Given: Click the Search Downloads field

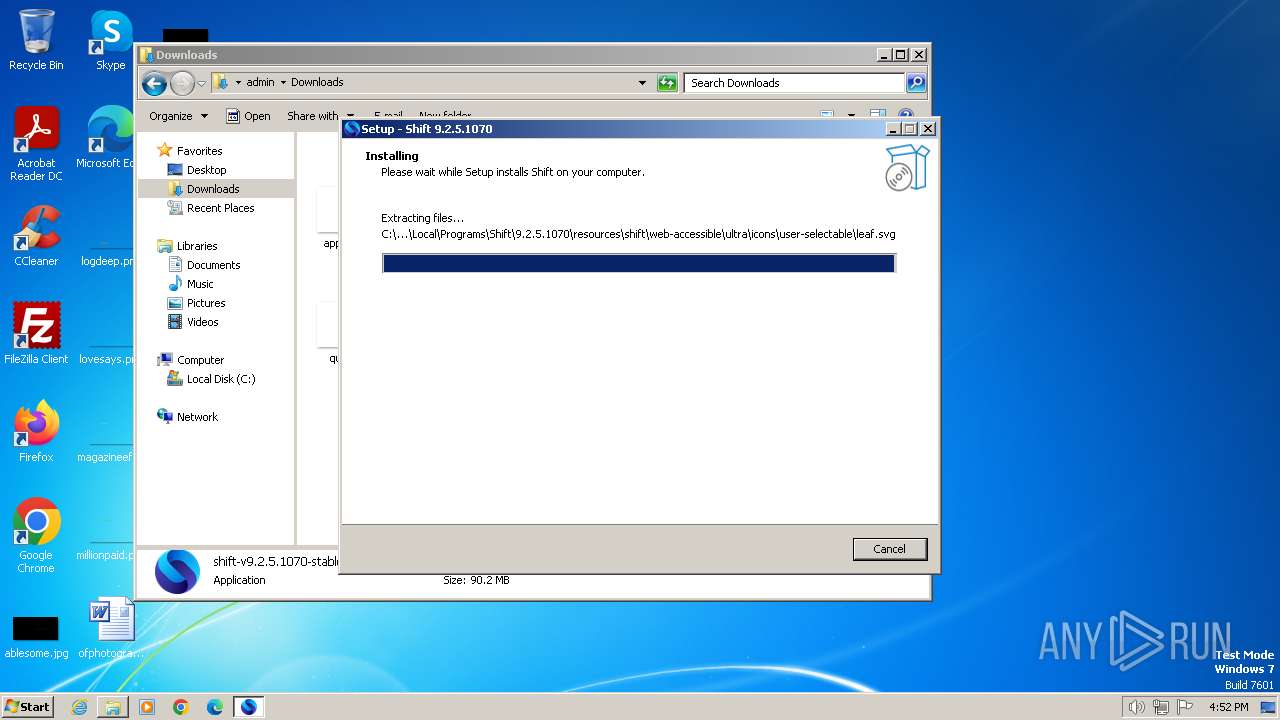Looking at the screenshot, I should pyautogui.click(x=795, y=83).
